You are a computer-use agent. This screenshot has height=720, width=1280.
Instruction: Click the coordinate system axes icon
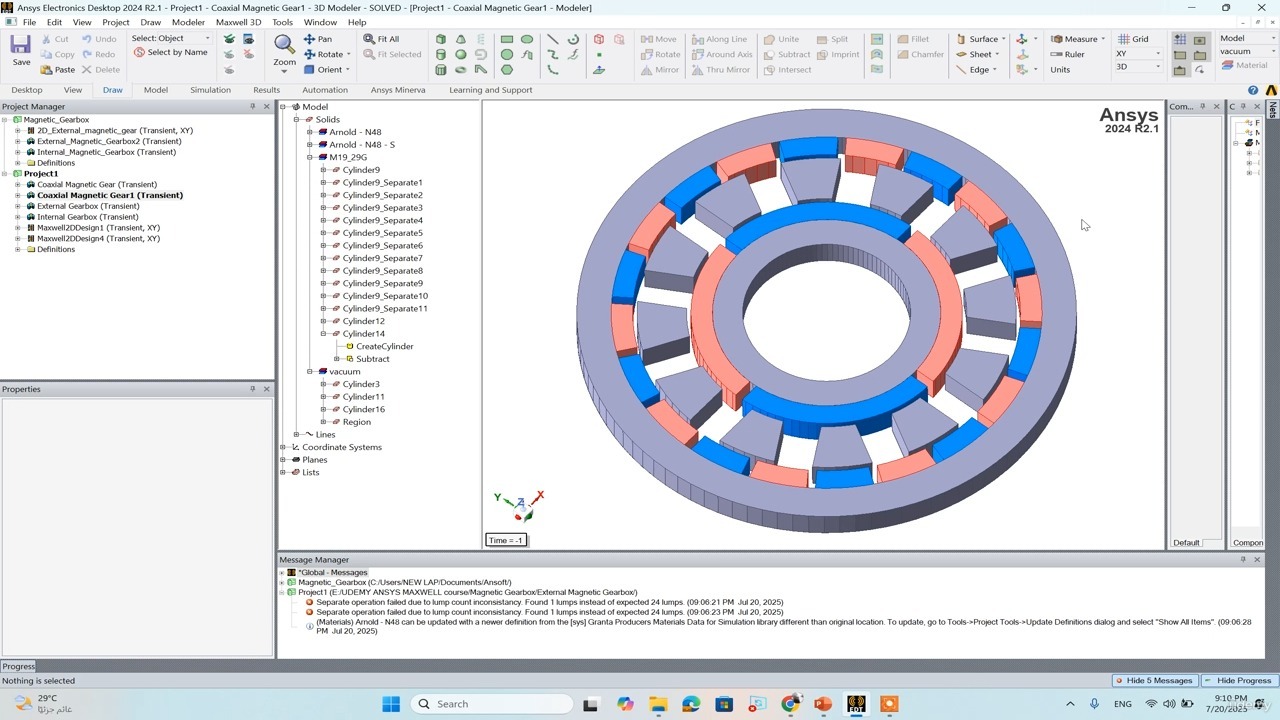pyautogui.click(x=1021, y=39)
